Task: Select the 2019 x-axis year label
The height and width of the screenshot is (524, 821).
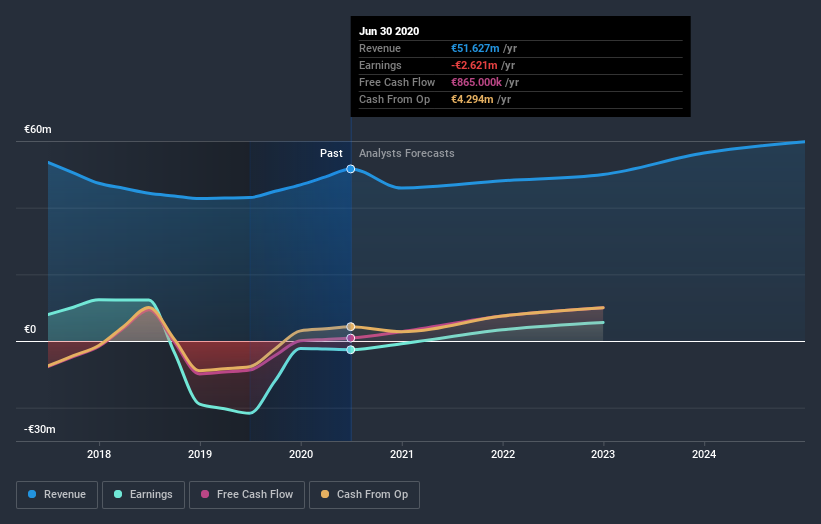Action: tap(200, 454)
